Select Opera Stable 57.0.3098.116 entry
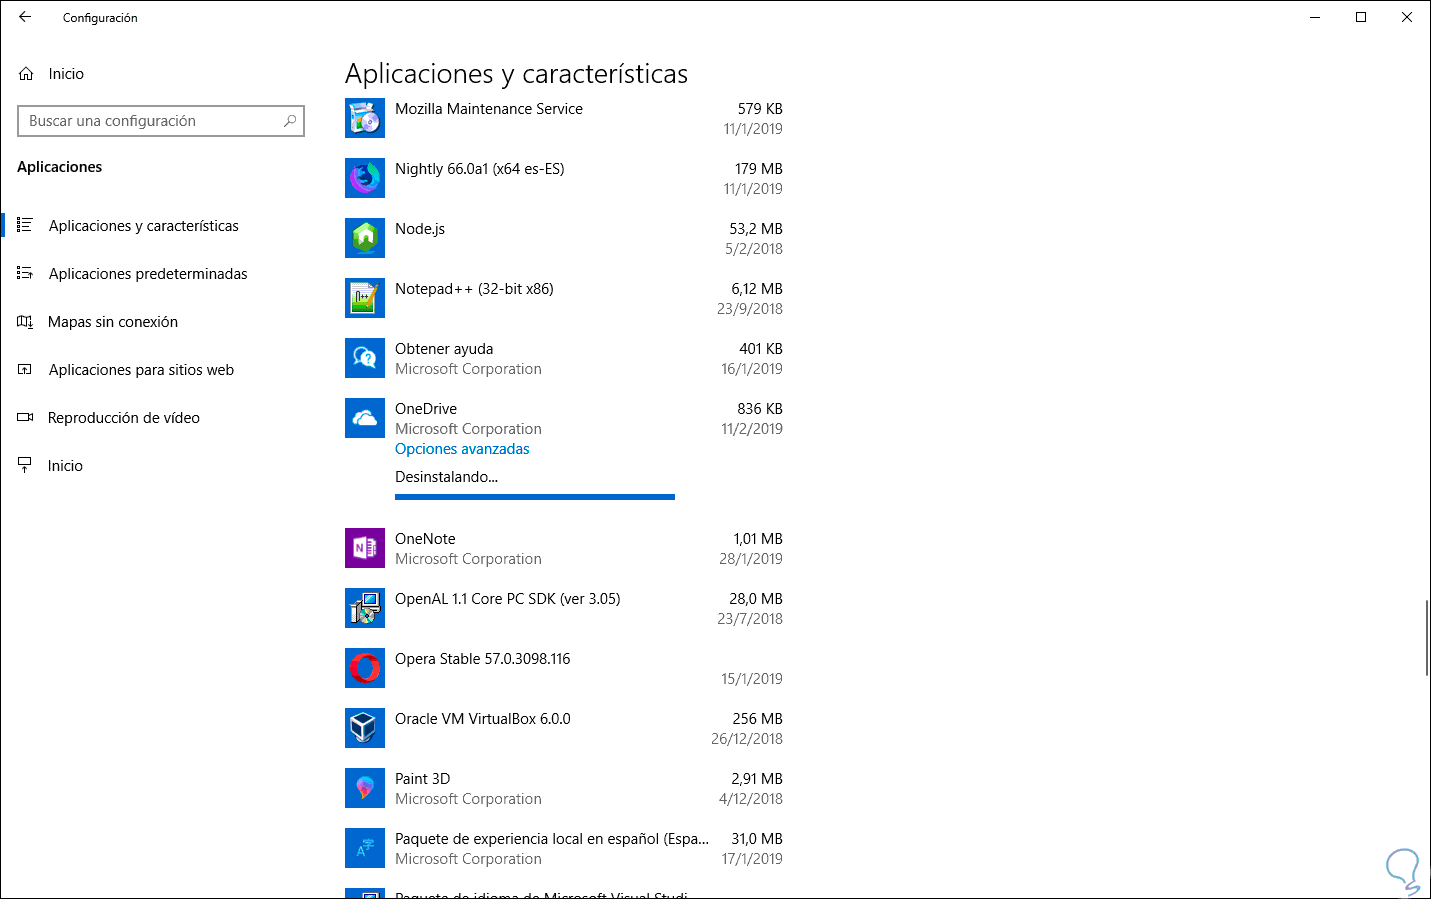Image resolution: width=1431 pixels, height=899 pixels. click(x=483, y=659)
